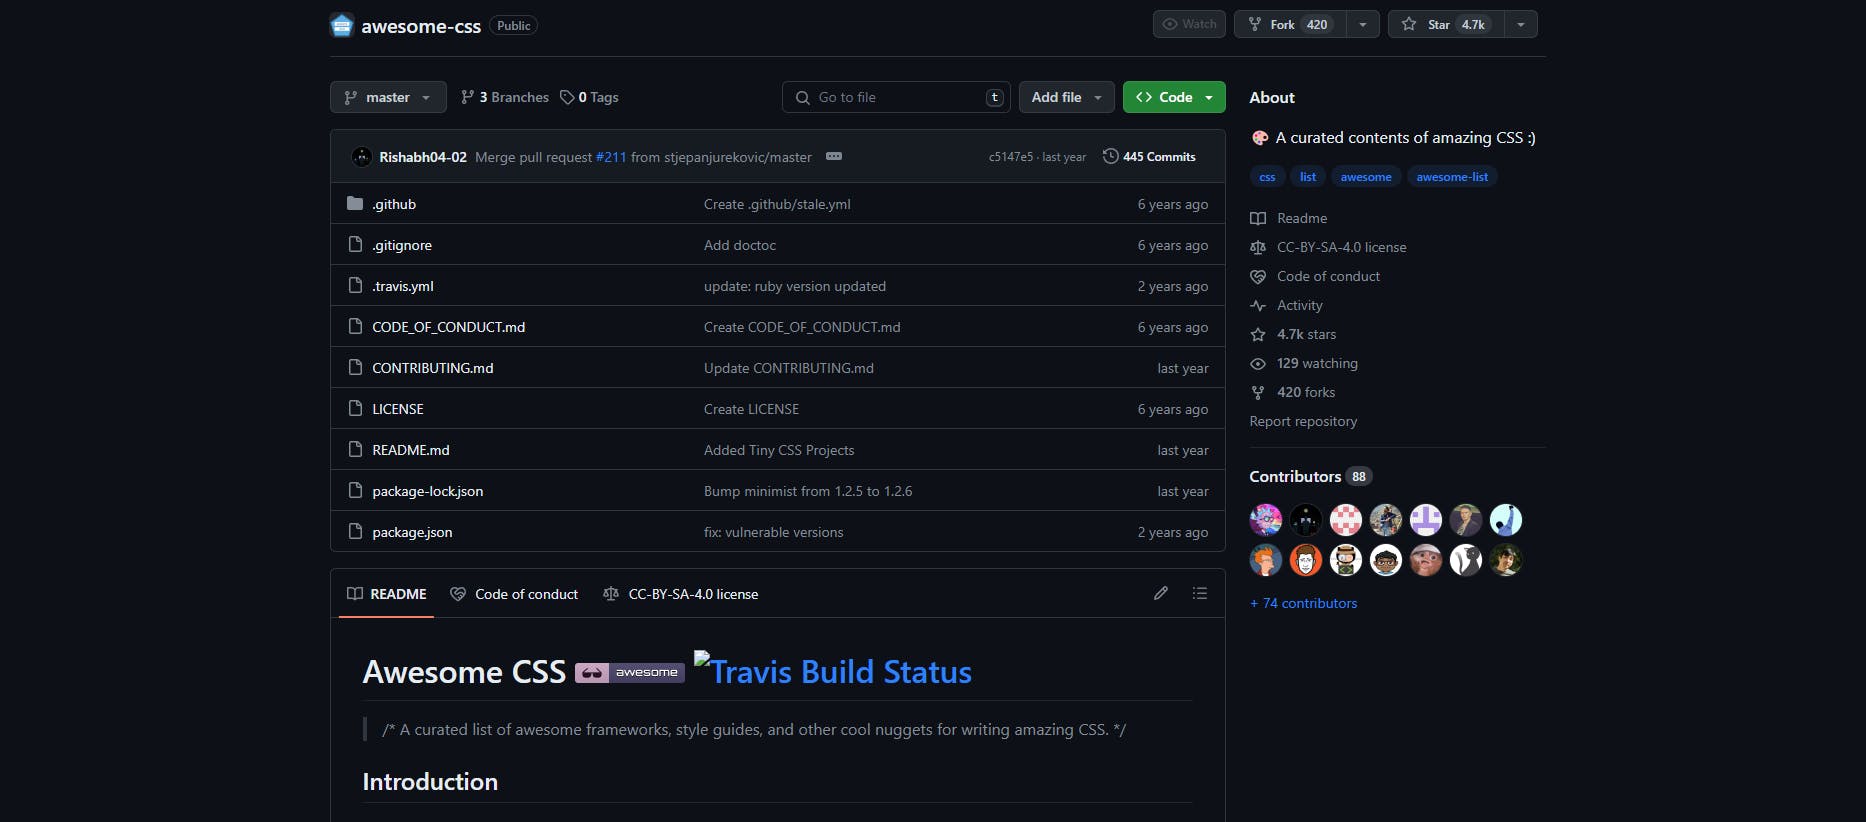This screenshot has height=822, width=1866.
Task: Select the awesome topic tag
Action: click(1366, 177)
